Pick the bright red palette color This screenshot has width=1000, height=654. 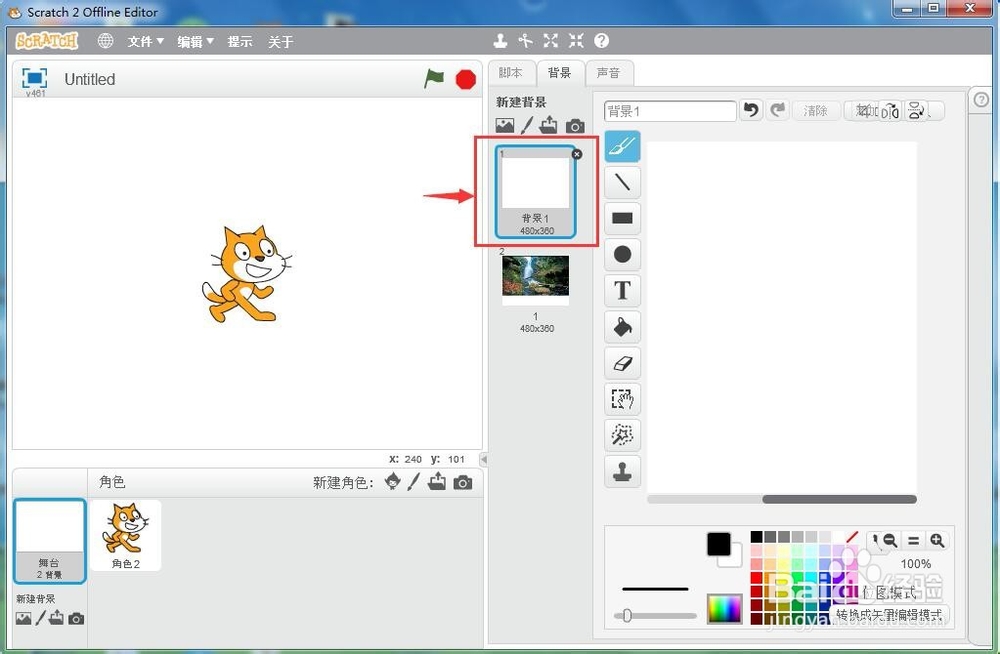coord(756,577)
